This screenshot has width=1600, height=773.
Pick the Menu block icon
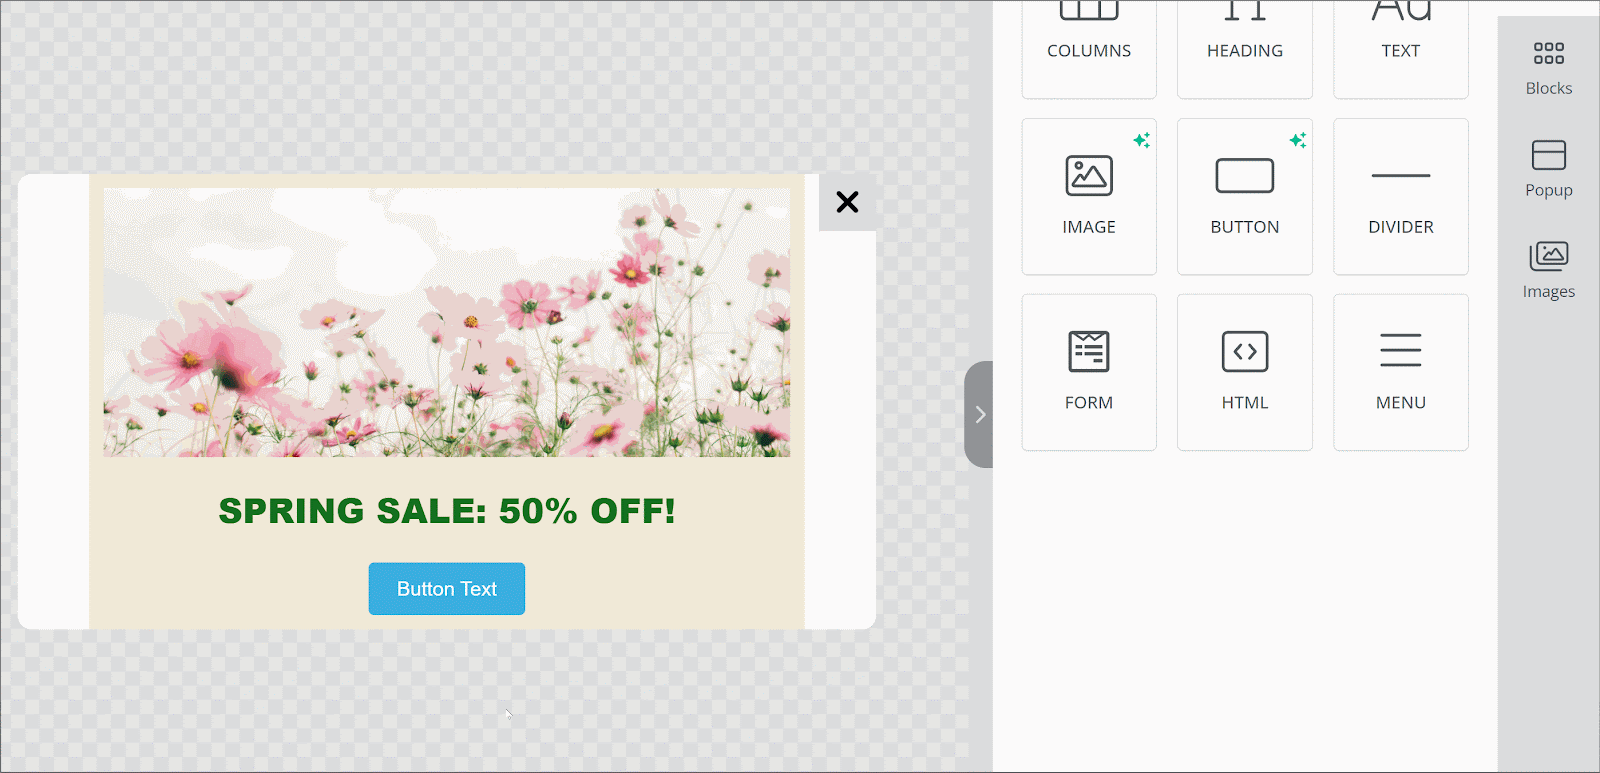click(x=1400, y=352)
